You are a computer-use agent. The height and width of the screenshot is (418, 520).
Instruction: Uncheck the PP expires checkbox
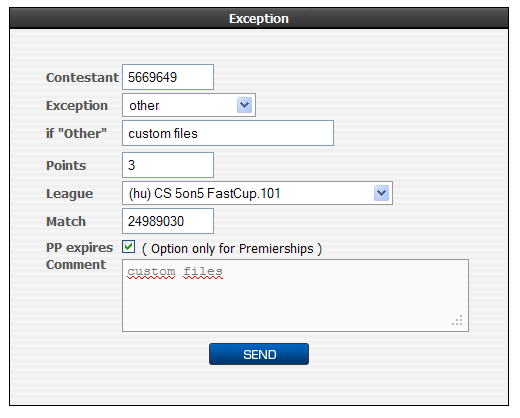pyautogui.click(x=129, y=247)
